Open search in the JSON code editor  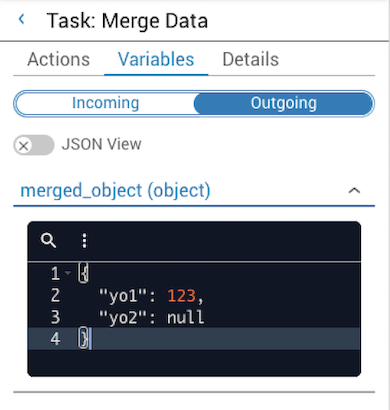coord(48,240)
